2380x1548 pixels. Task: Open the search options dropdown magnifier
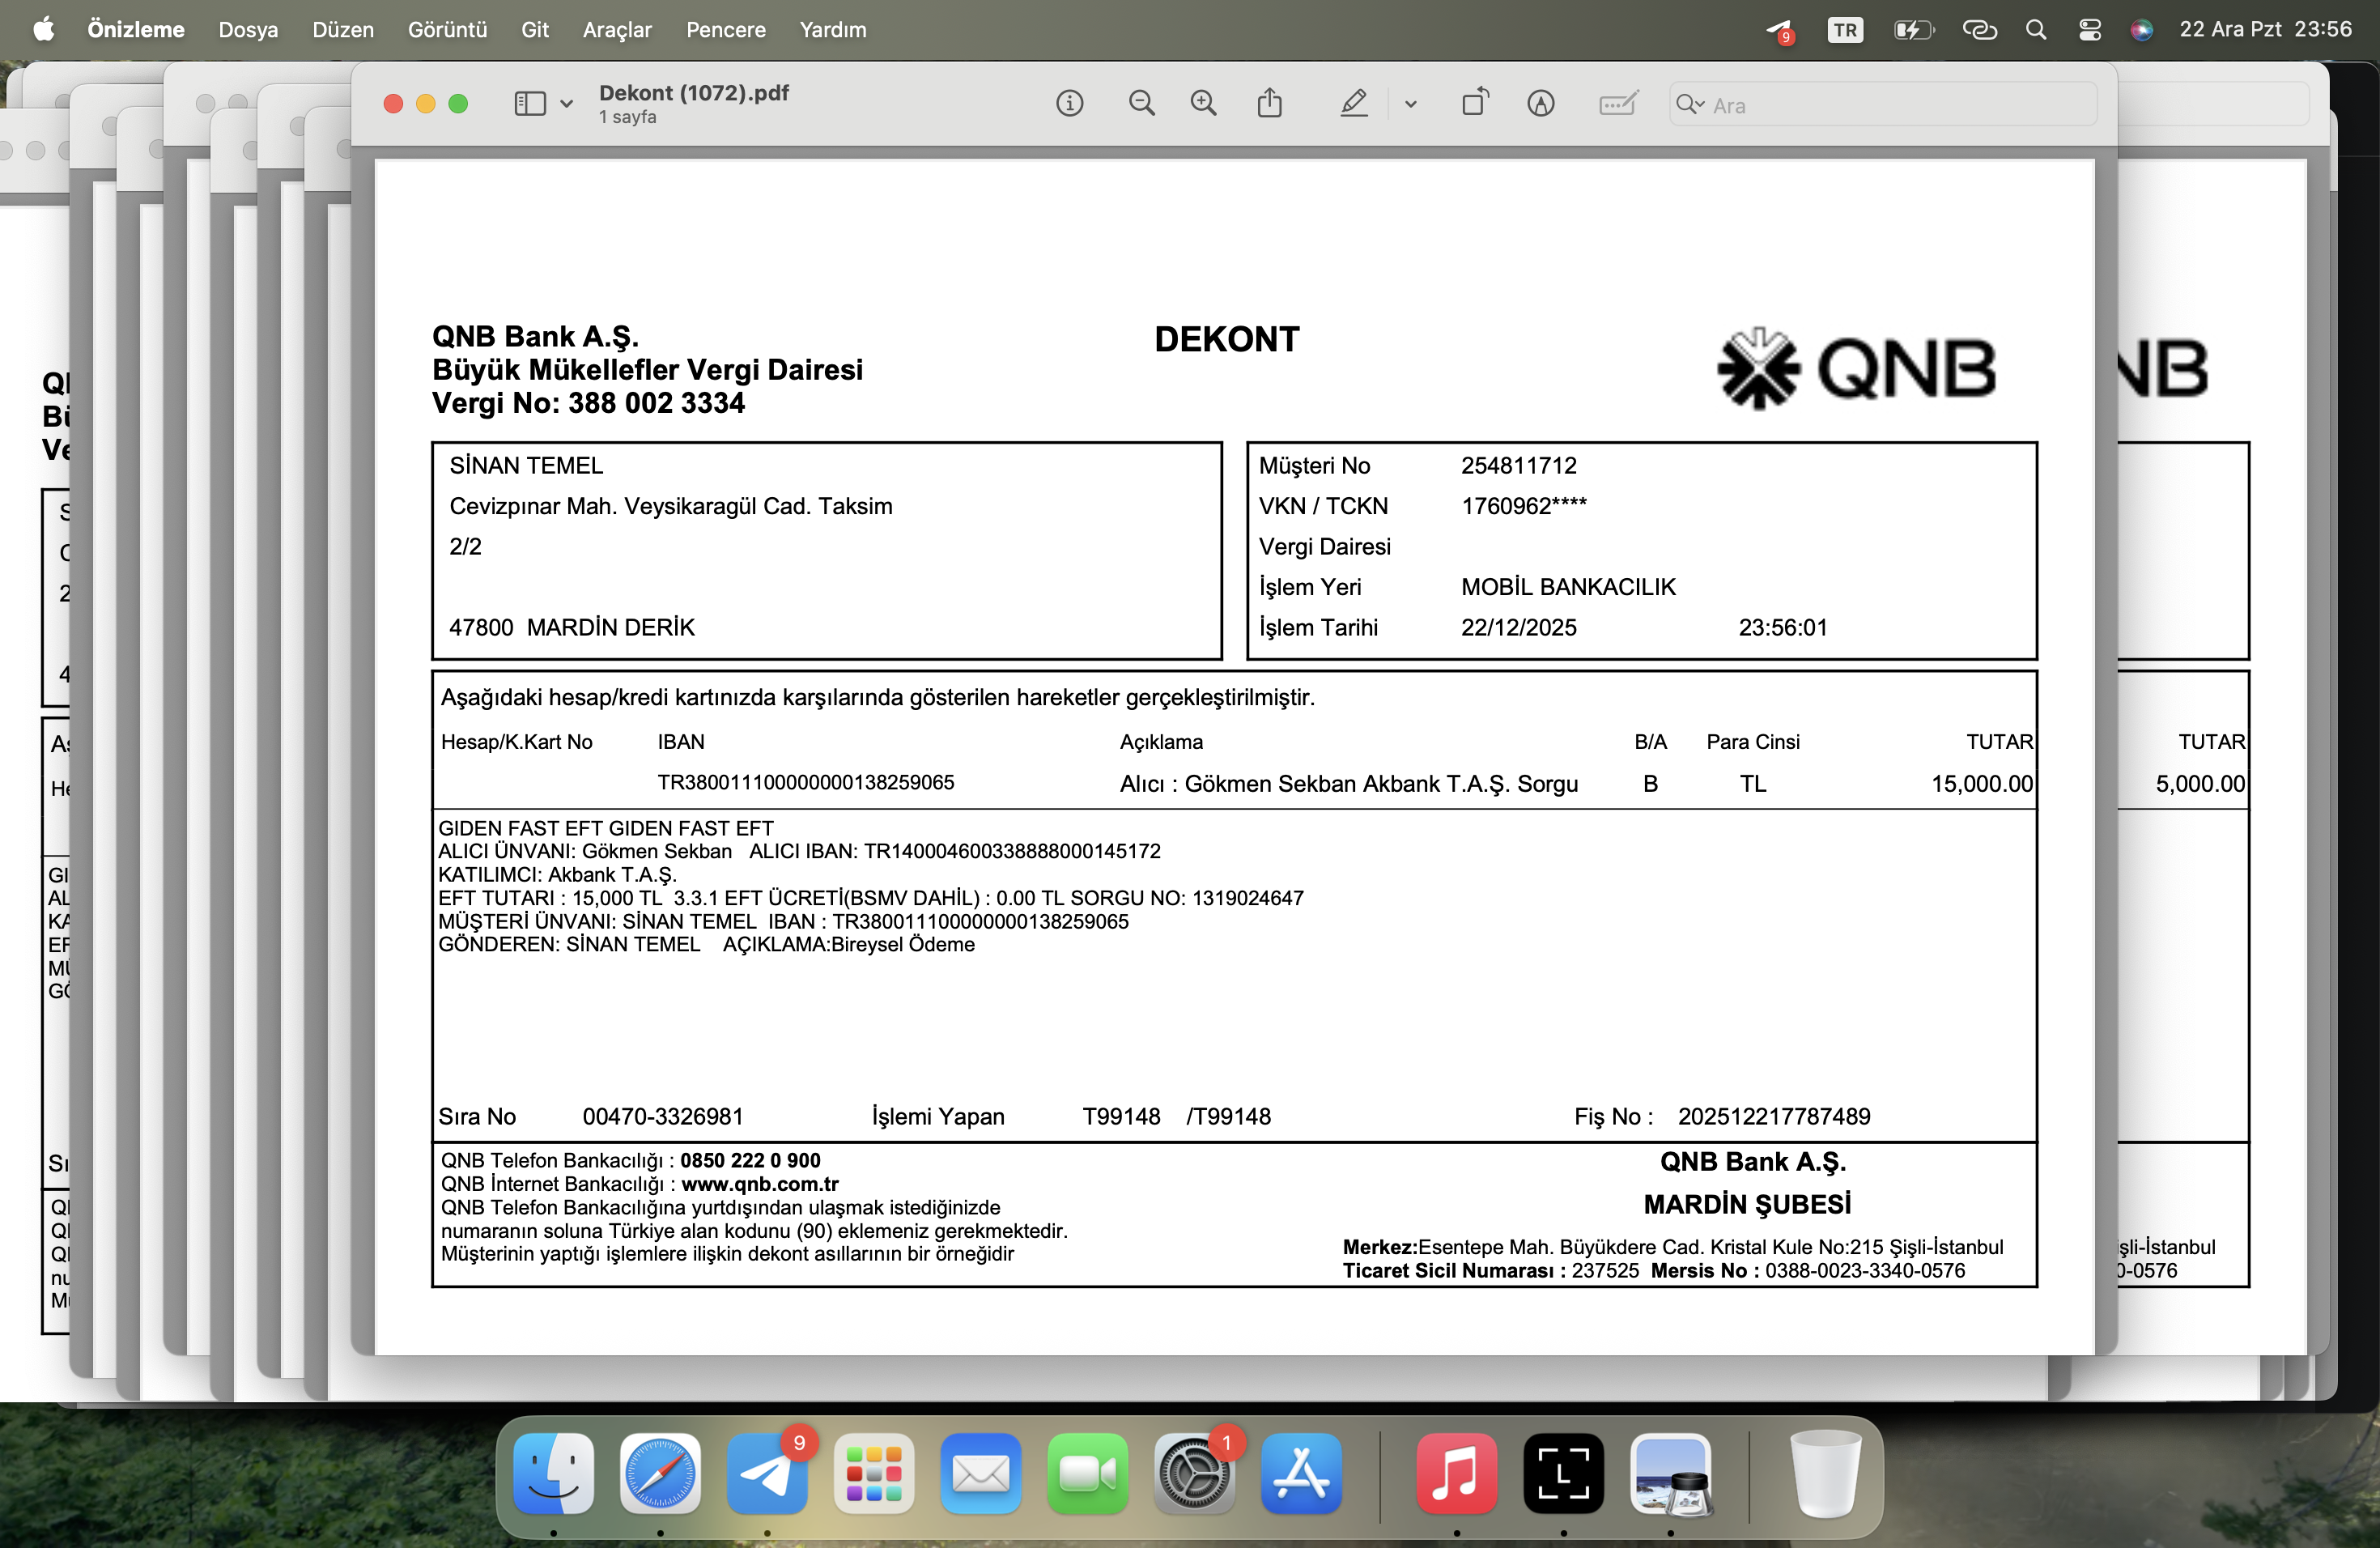point(1689,104)
